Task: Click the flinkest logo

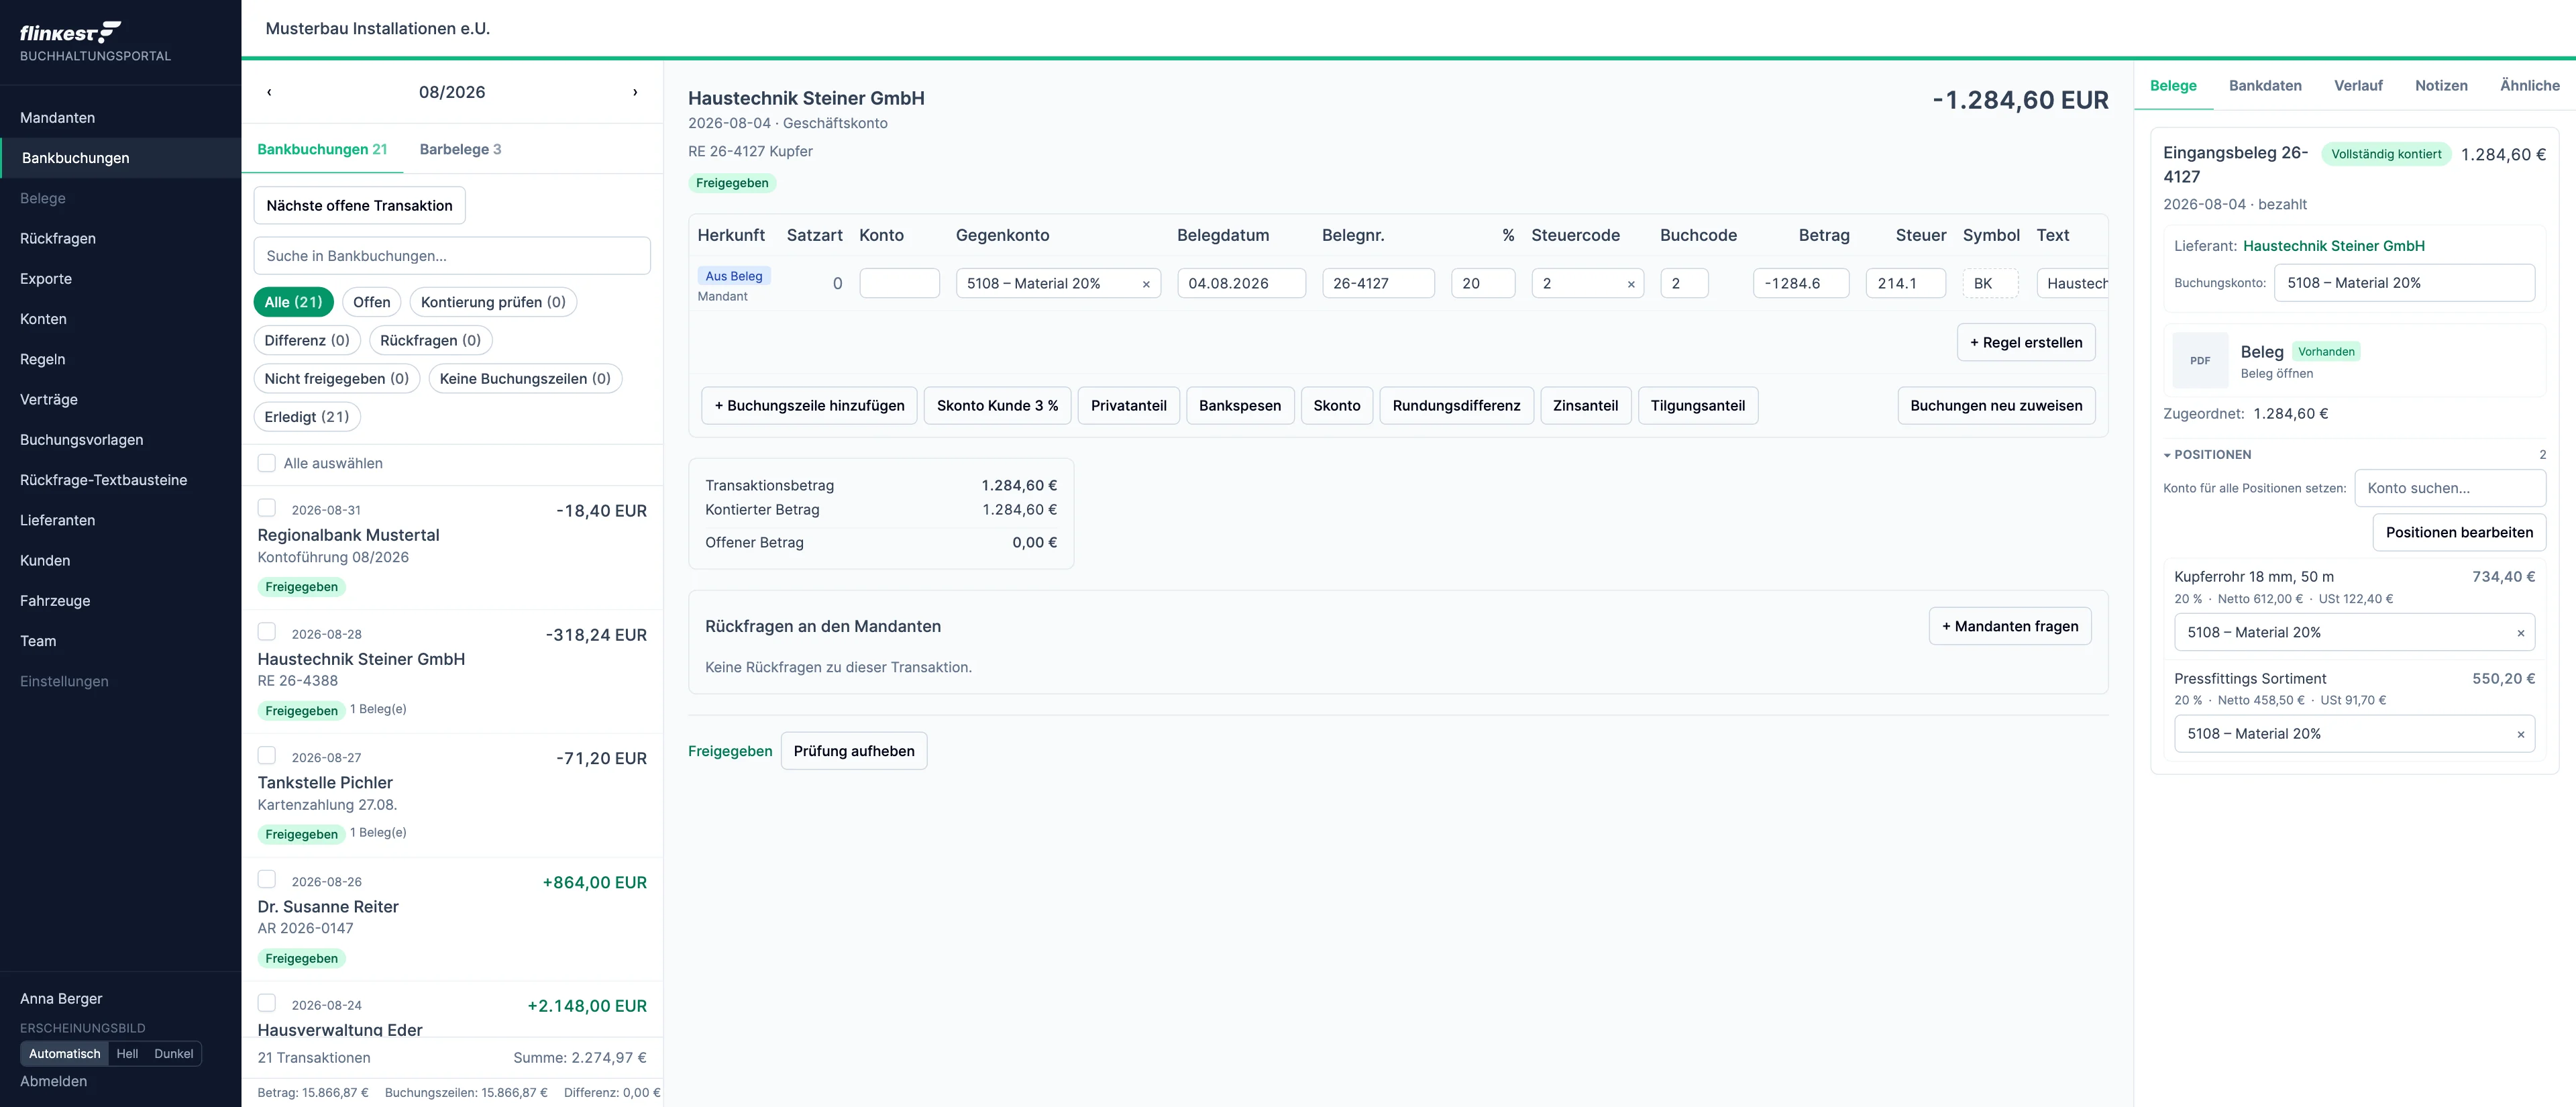Action: (x=70, y=33)
